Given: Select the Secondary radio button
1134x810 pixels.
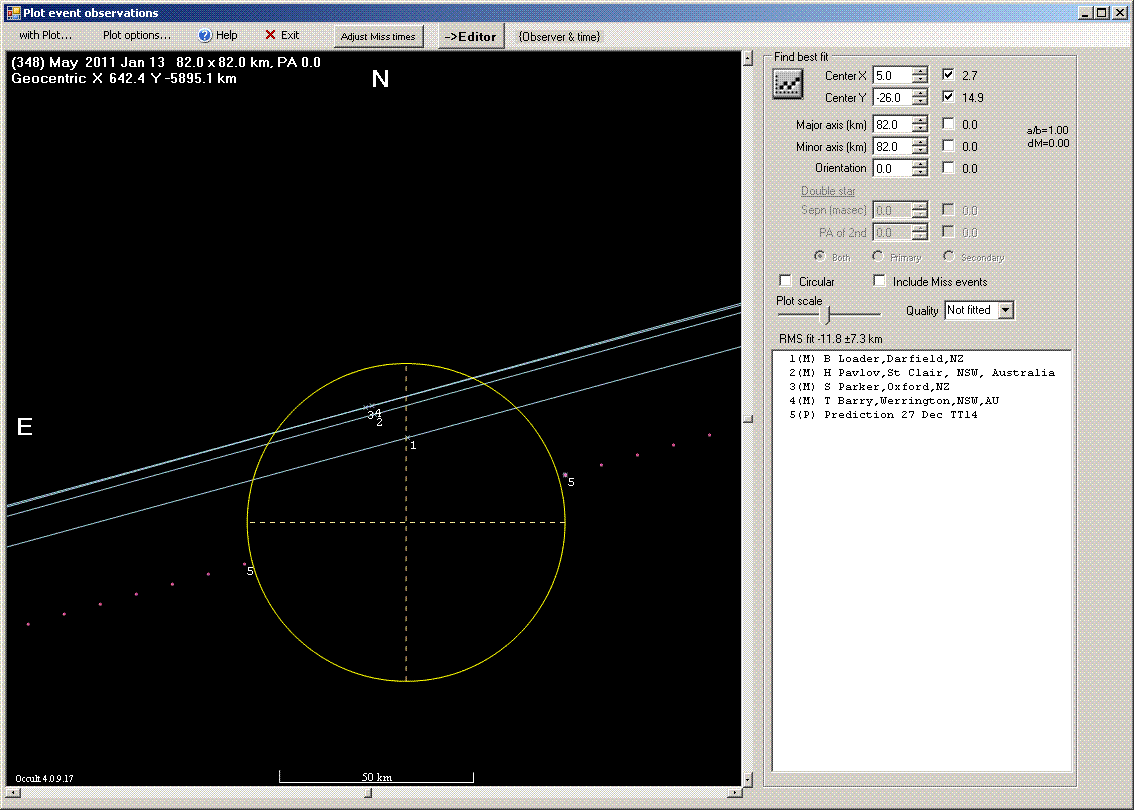Looking at the screenshot, I should 948,256.
